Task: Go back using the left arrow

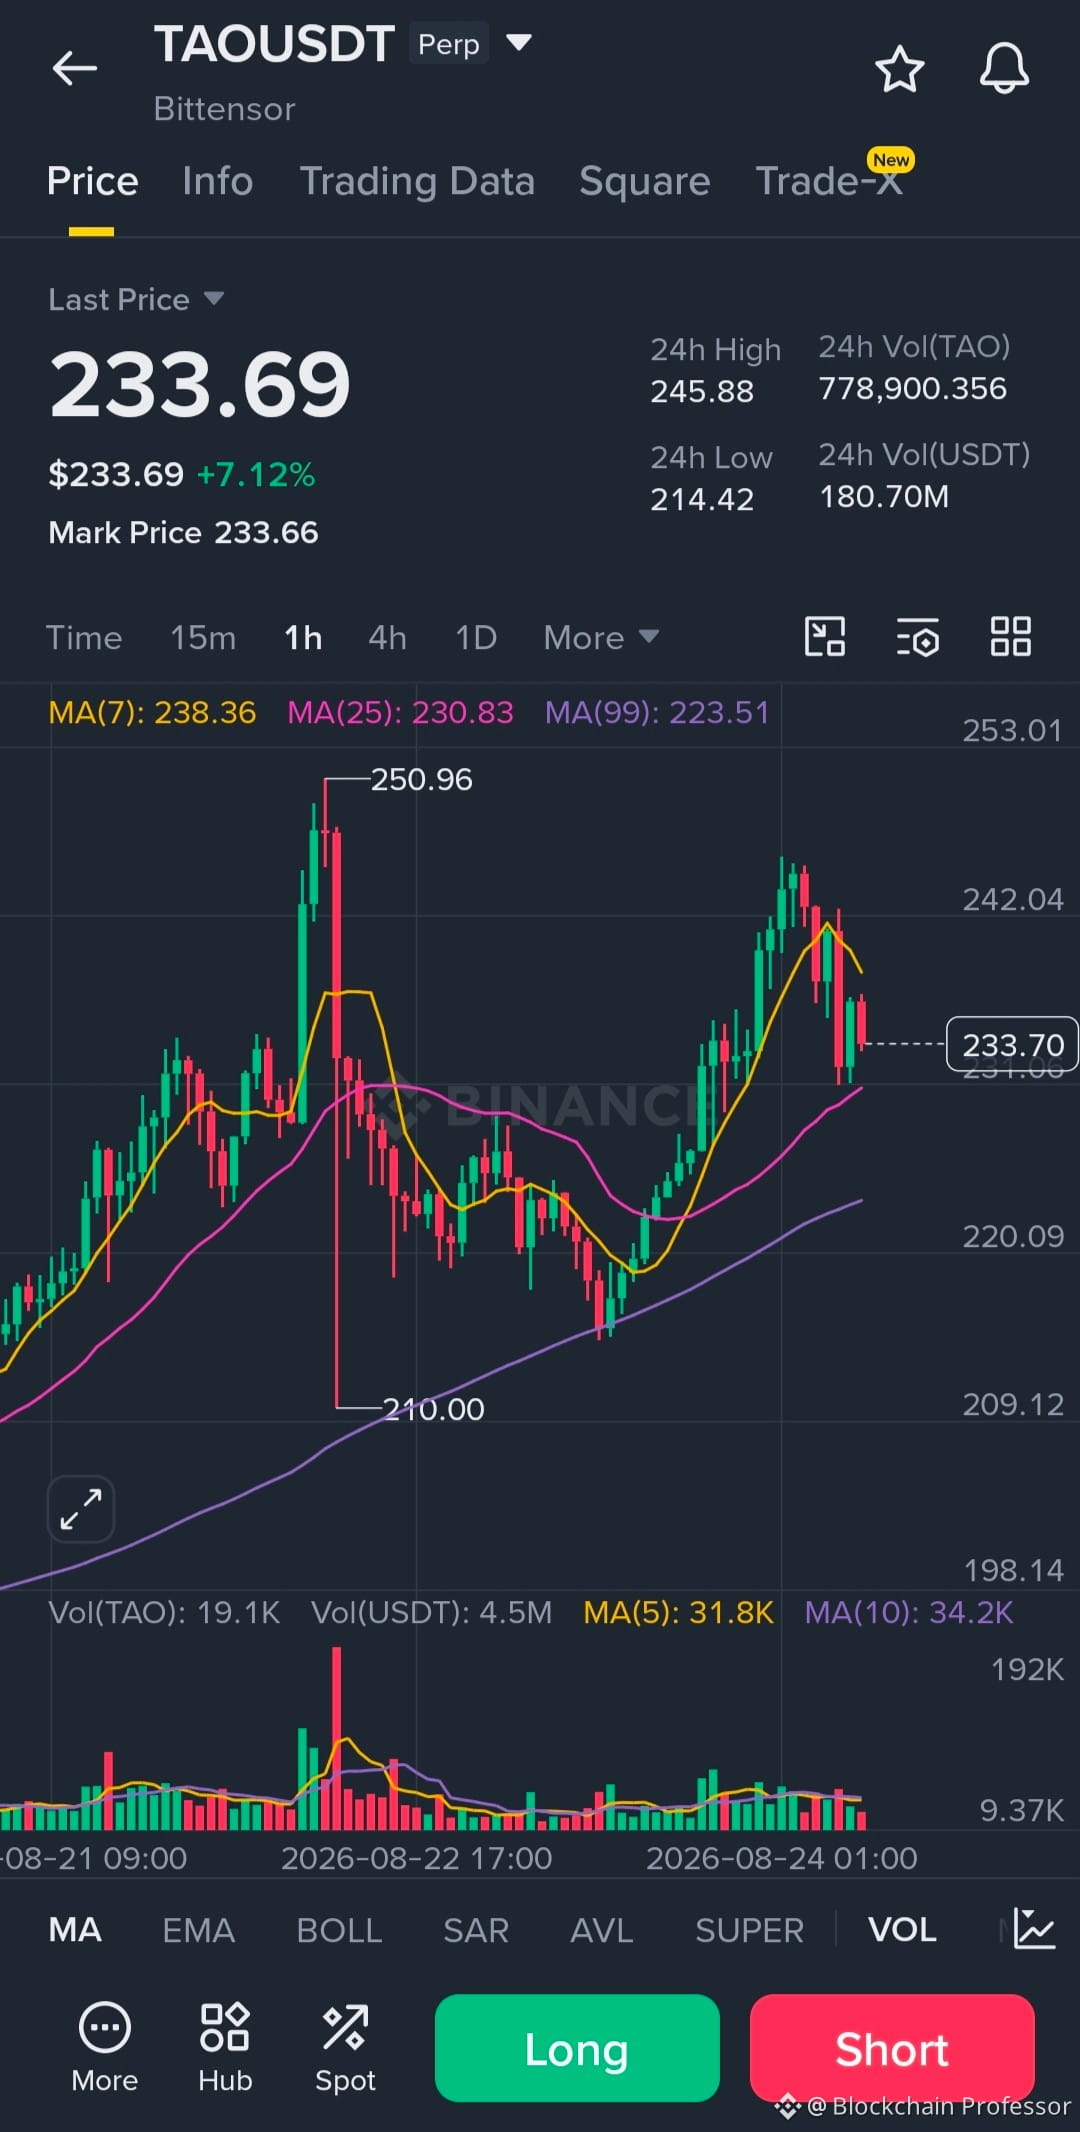Action: (x=75, y=69)
